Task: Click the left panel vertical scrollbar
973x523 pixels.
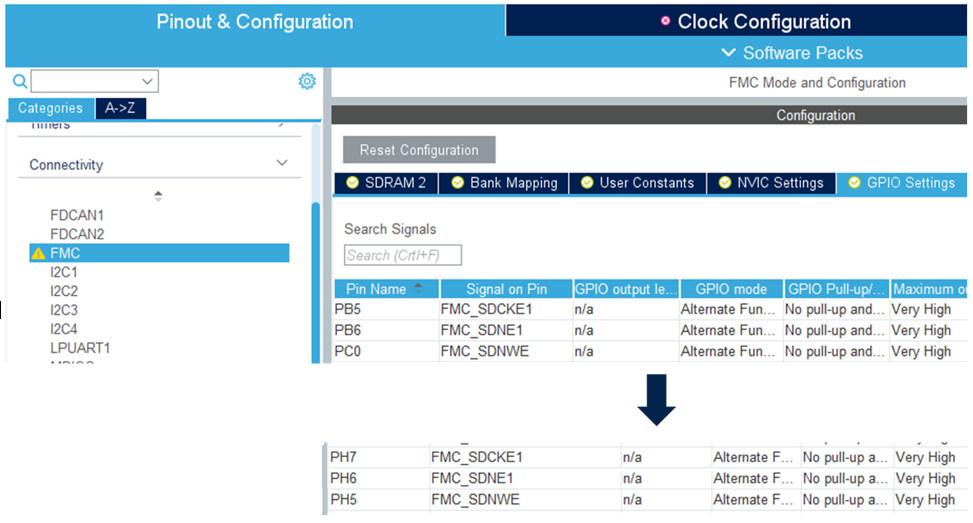Action: click(316, 280)
